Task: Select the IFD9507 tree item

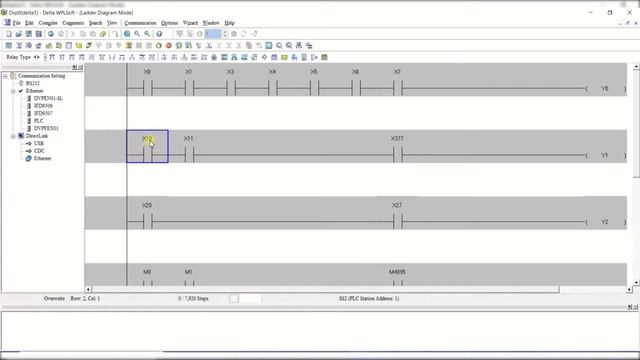Action: 43,113
